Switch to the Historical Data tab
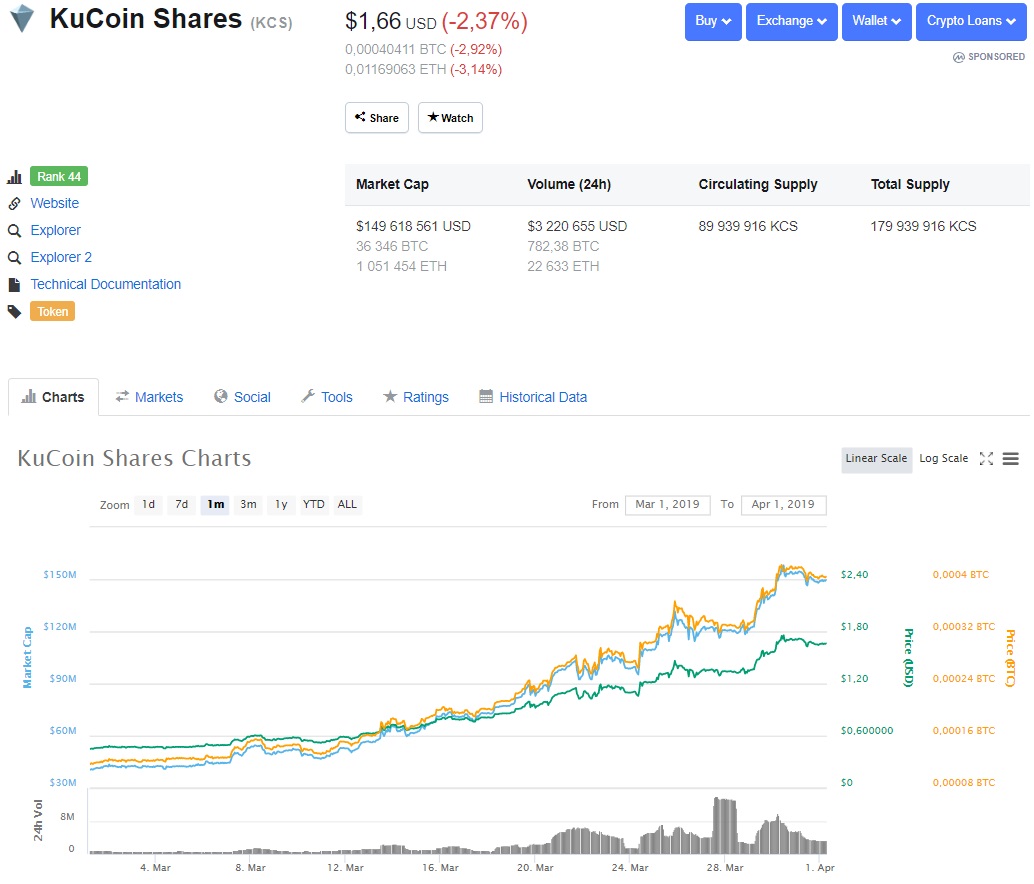 click(x=533, y=397)
